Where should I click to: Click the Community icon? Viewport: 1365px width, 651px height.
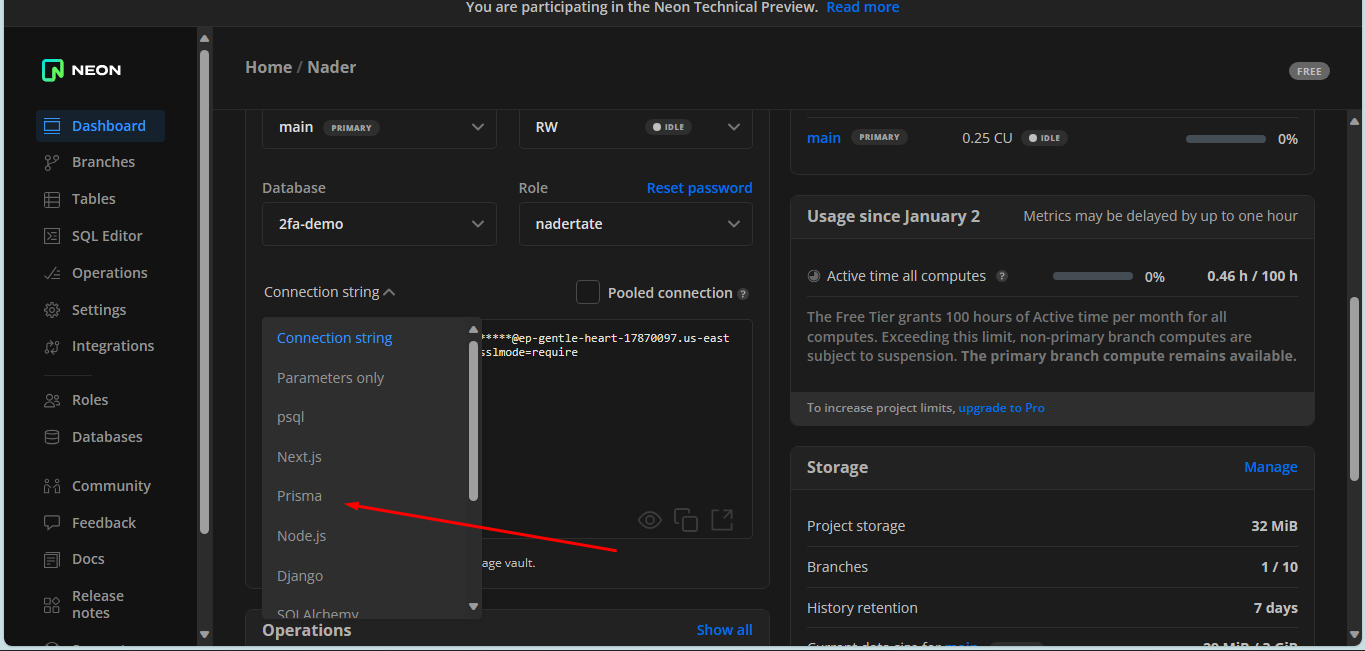pos(52,486)
